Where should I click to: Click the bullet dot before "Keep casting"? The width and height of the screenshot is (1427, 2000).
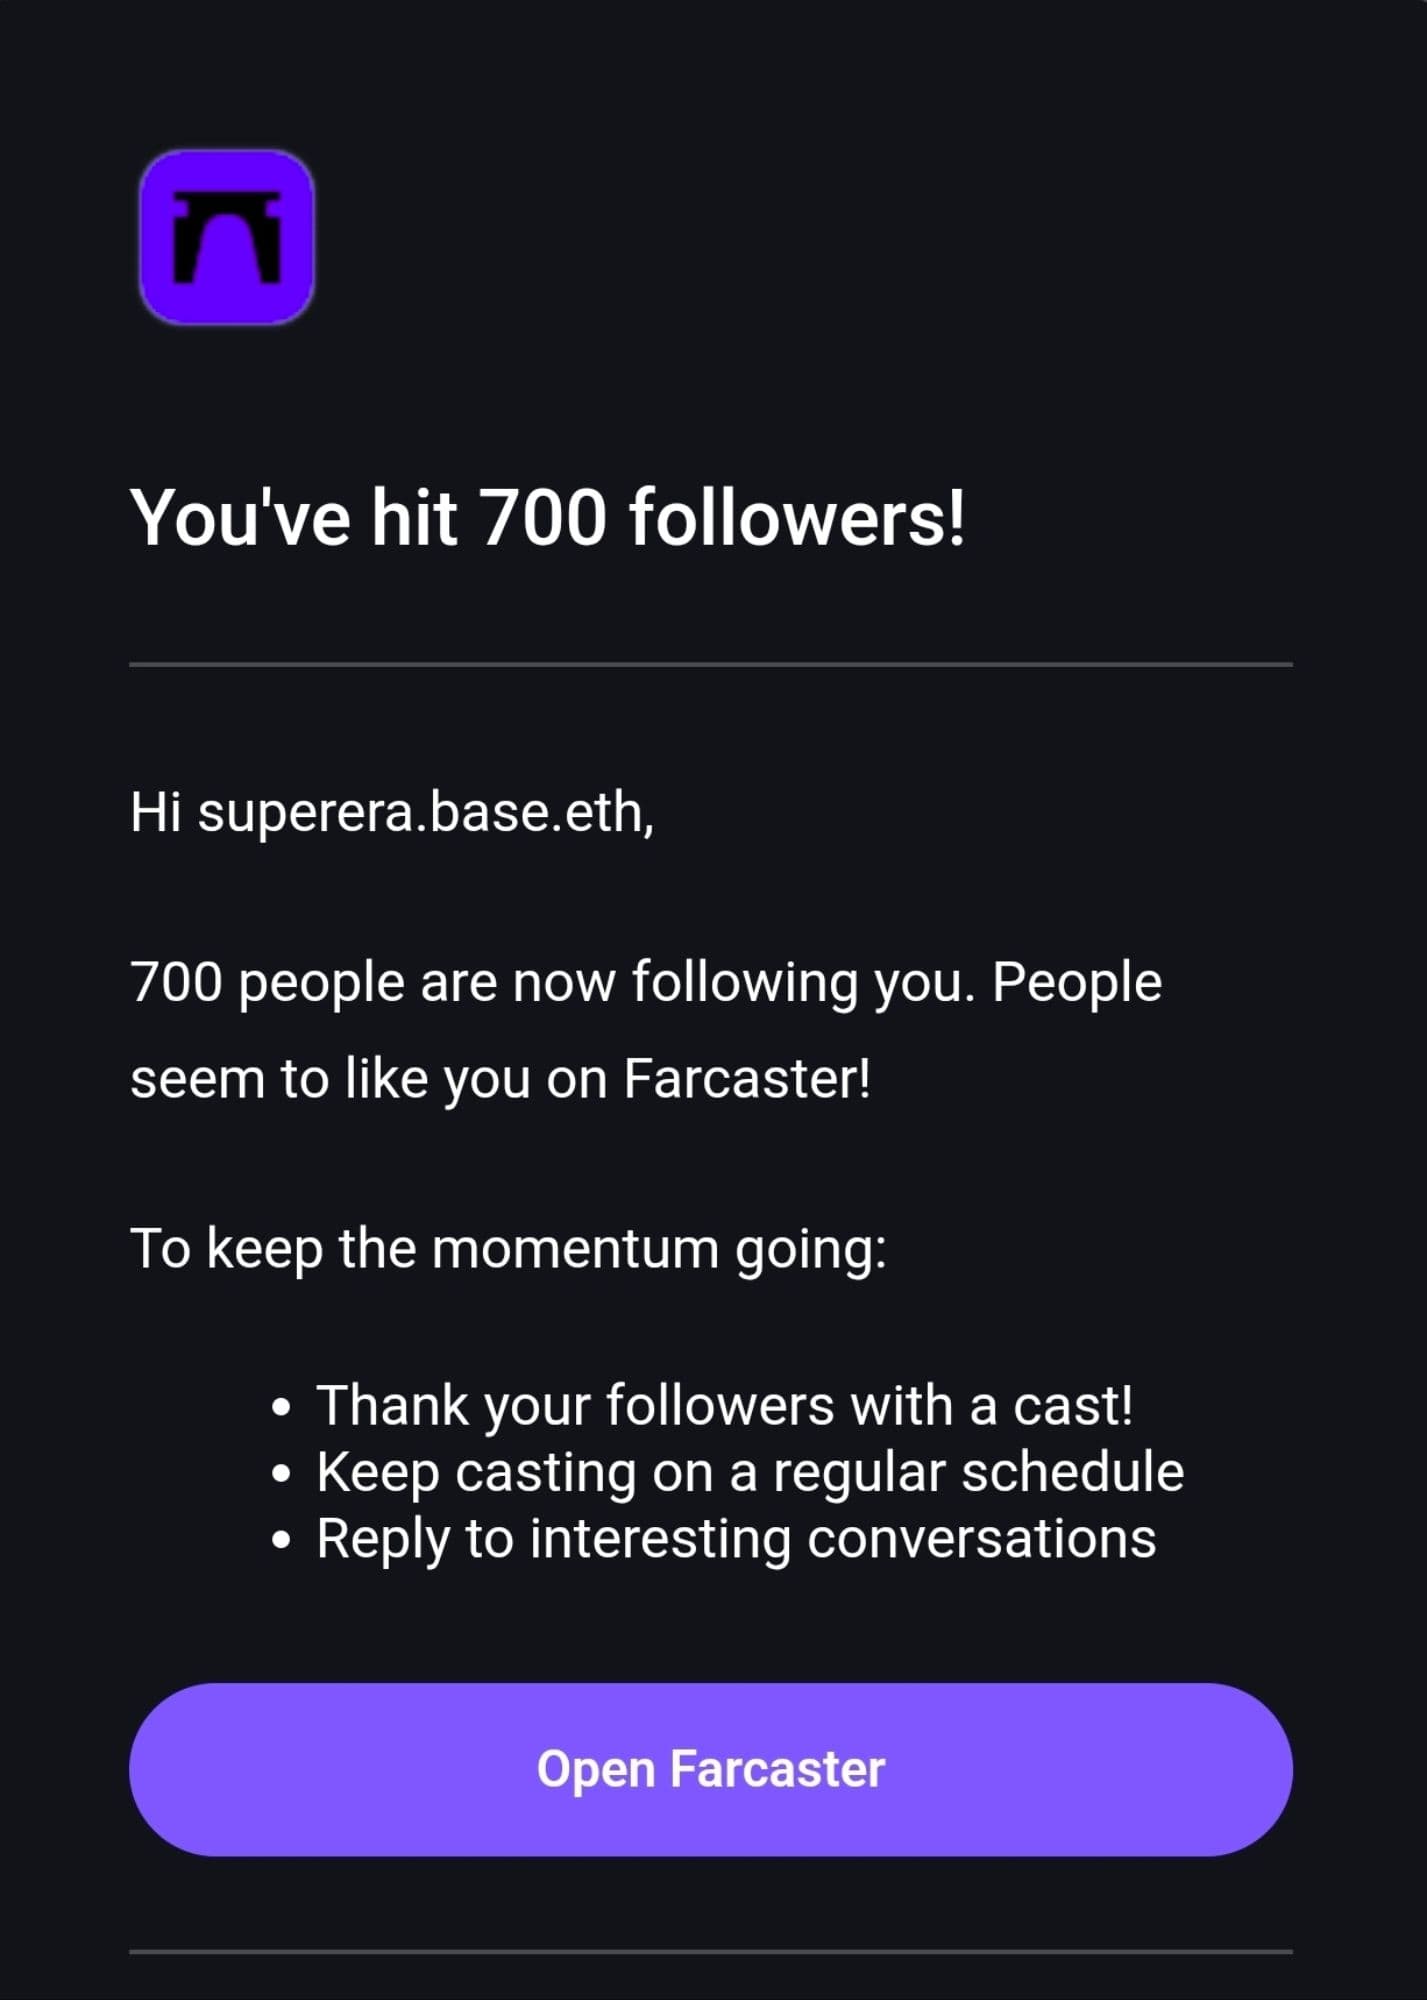283,1475
